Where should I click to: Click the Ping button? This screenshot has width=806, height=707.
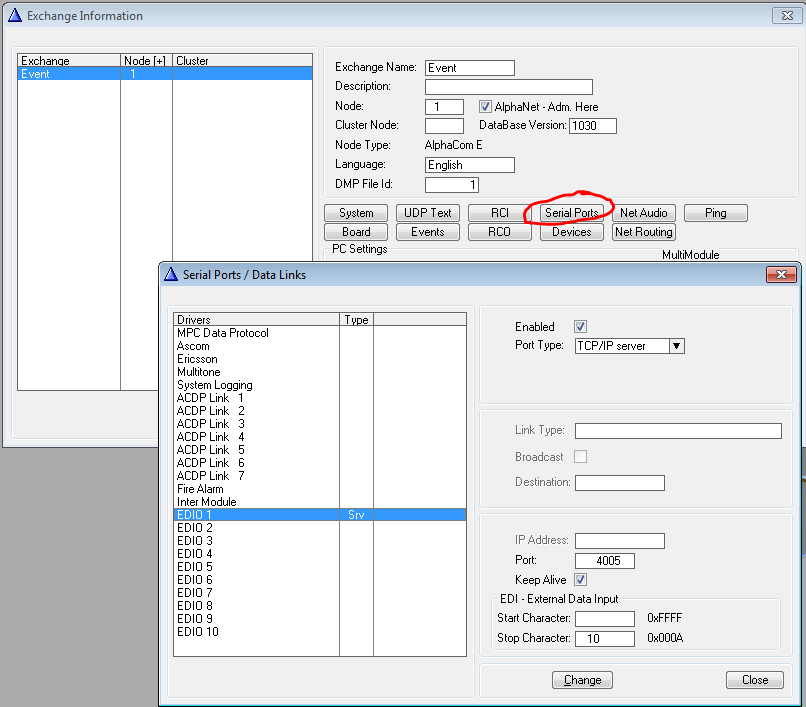715,213
